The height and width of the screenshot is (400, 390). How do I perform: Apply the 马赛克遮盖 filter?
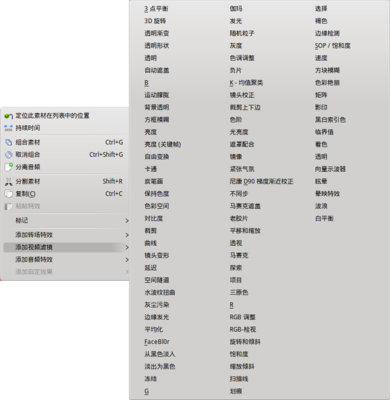click(x=245, y=206)
